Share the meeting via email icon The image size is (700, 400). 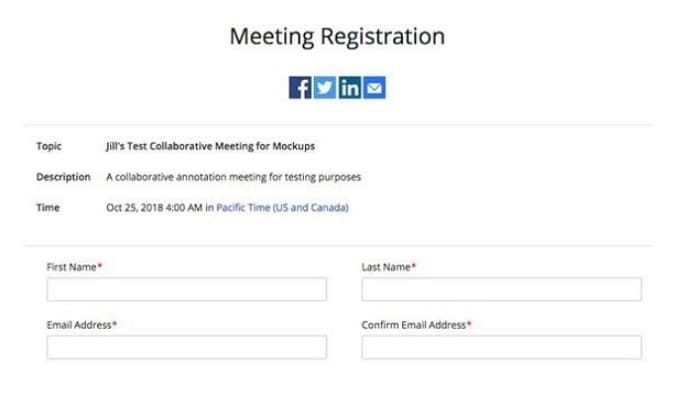[x=375, y=88]
